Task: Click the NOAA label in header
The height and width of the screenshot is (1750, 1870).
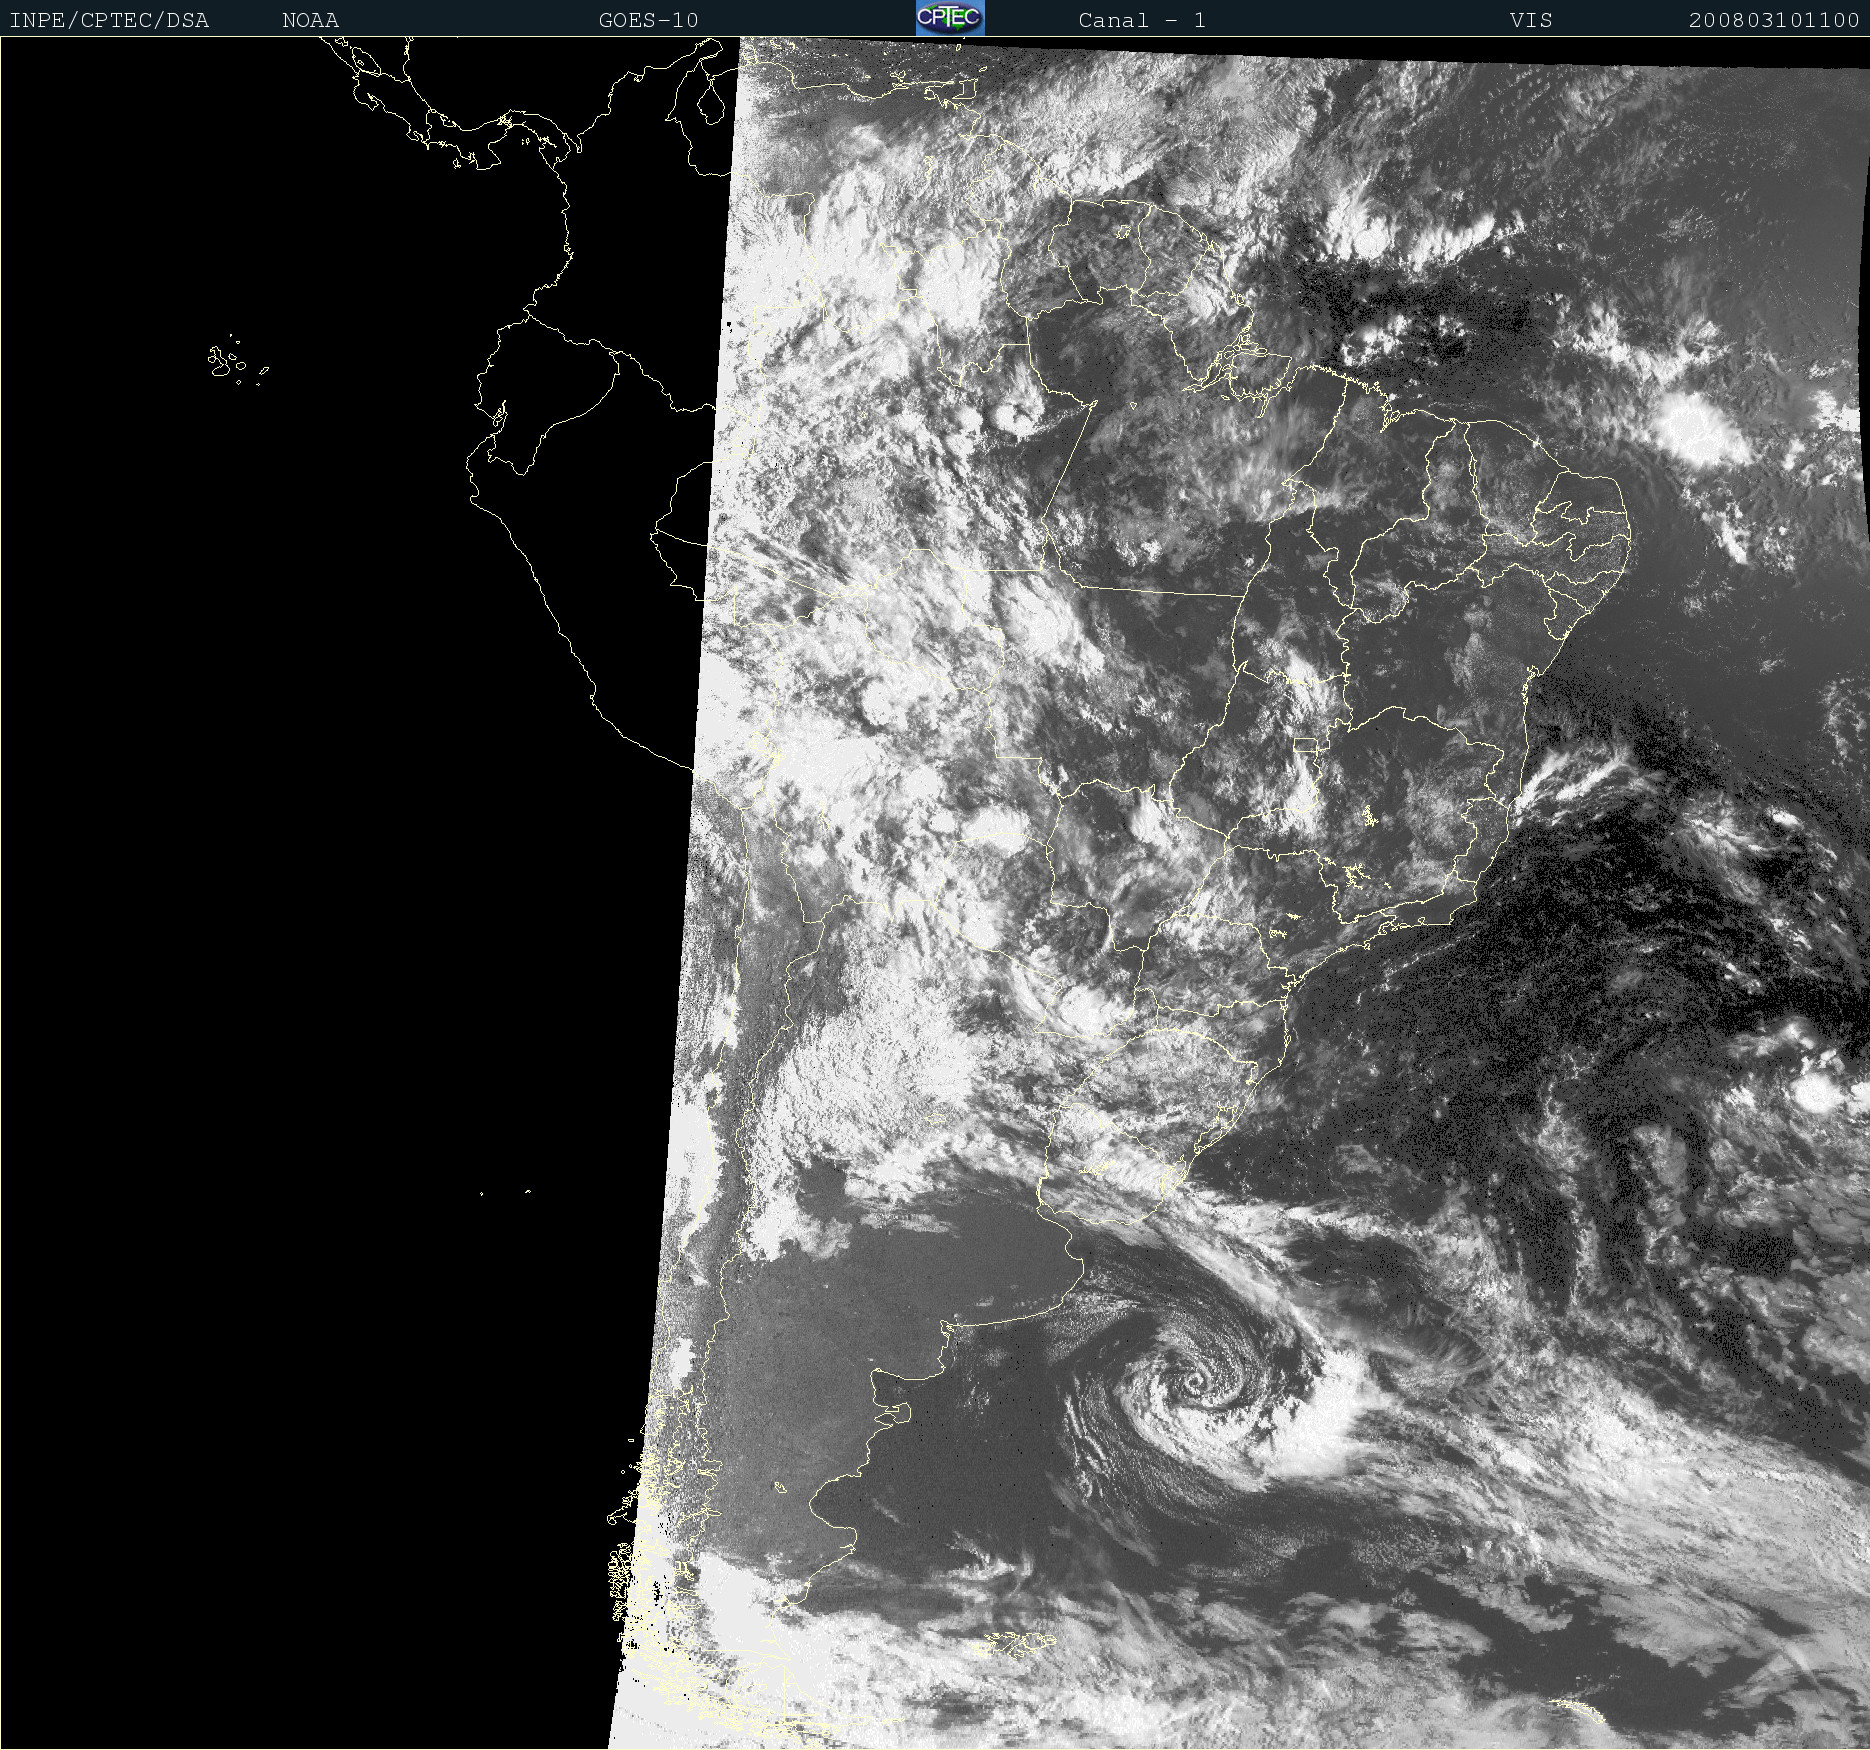Action: pos(310,20)
